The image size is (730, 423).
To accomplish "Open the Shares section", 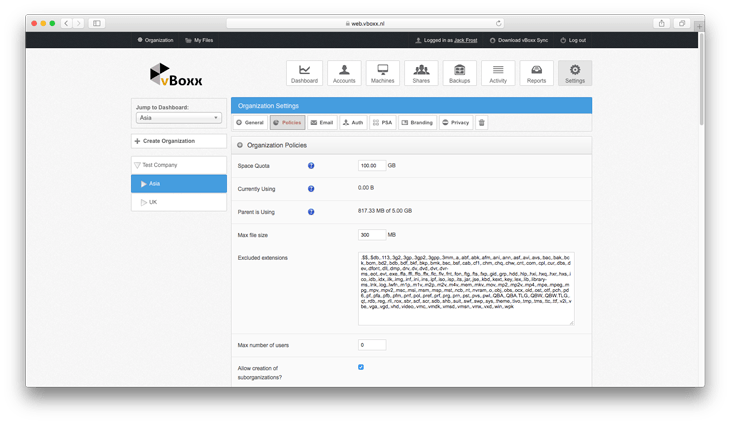I will [421, 73].
